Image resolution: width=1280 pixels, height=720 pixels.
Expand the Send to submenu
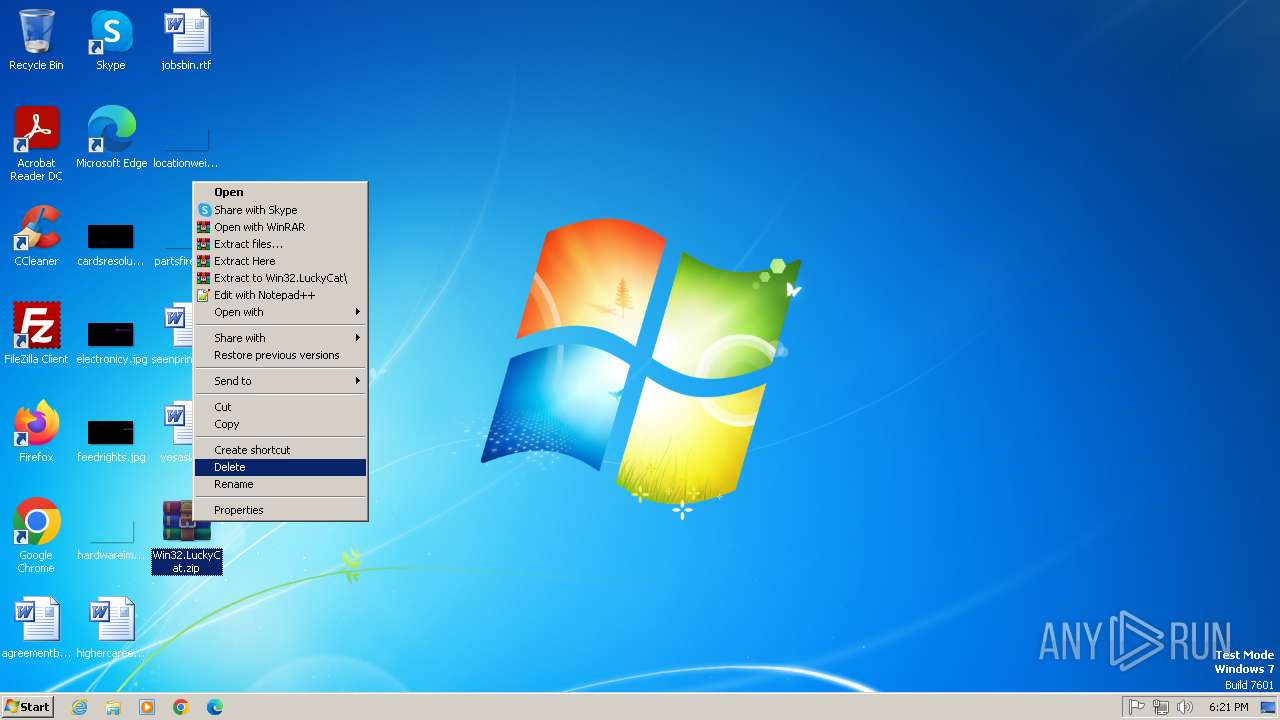tap(281, 381)
